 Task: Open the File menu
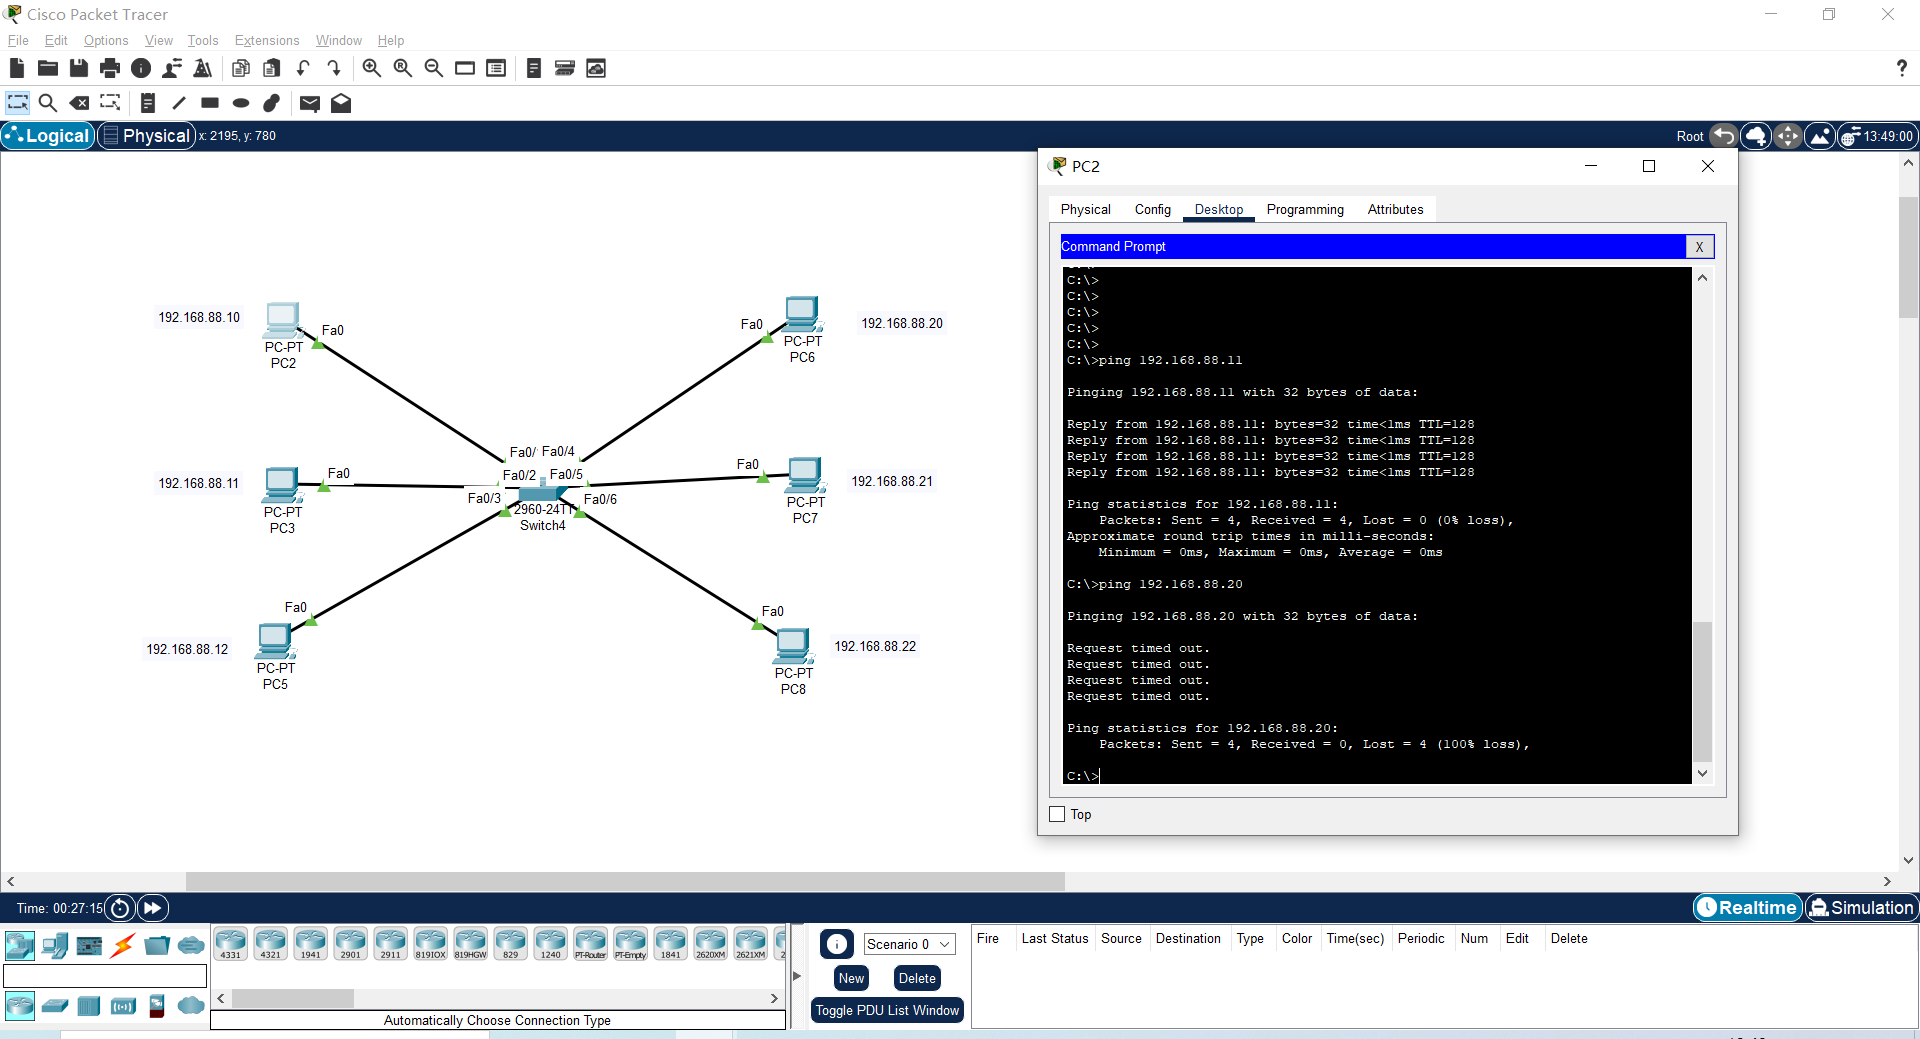coord(18,40)
